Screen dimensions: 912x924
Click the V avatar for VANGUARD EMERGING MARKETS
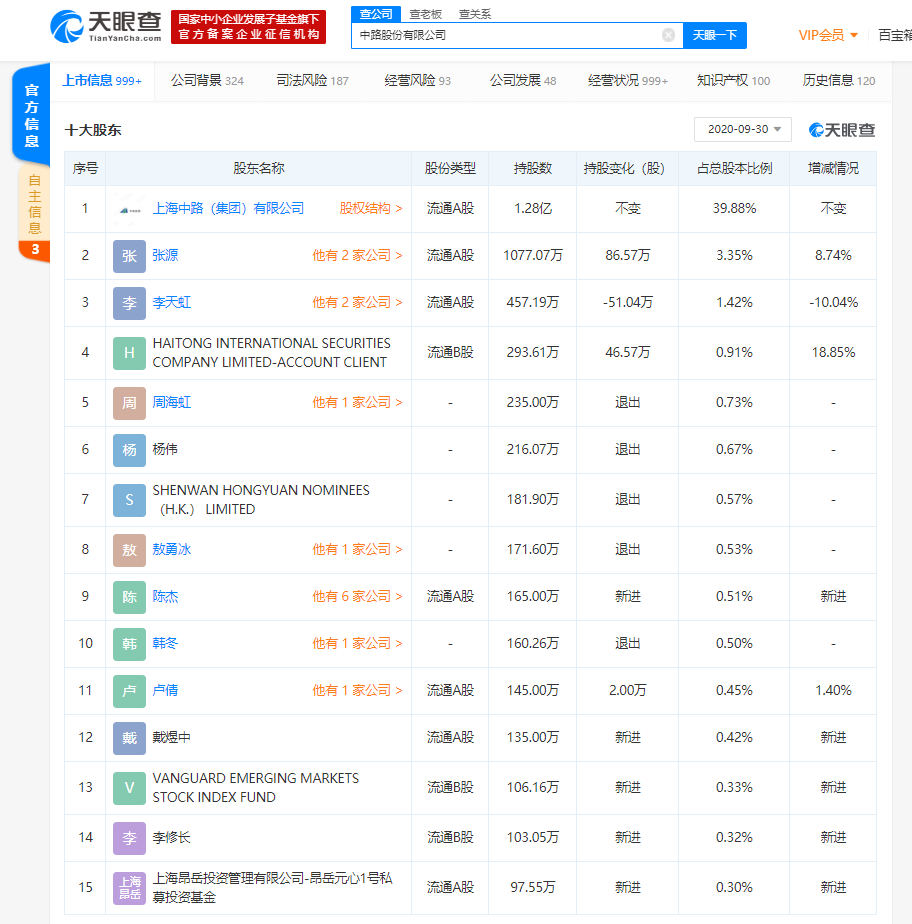point(129,788)
